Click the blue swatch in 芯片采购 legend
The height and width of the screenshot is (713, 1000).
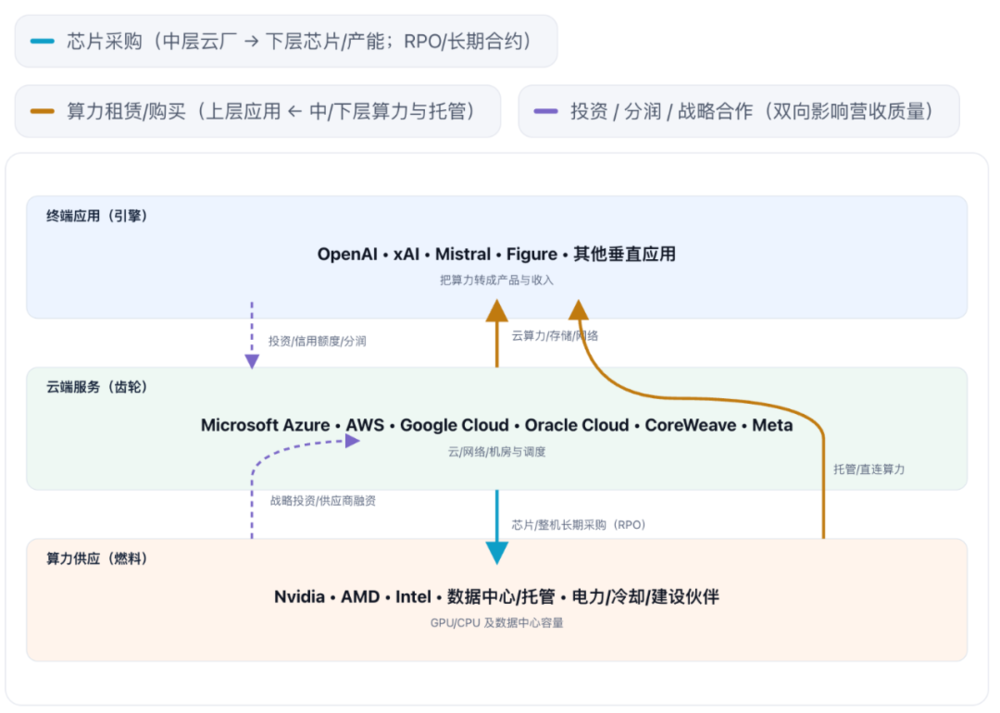(x=43, y=41)
